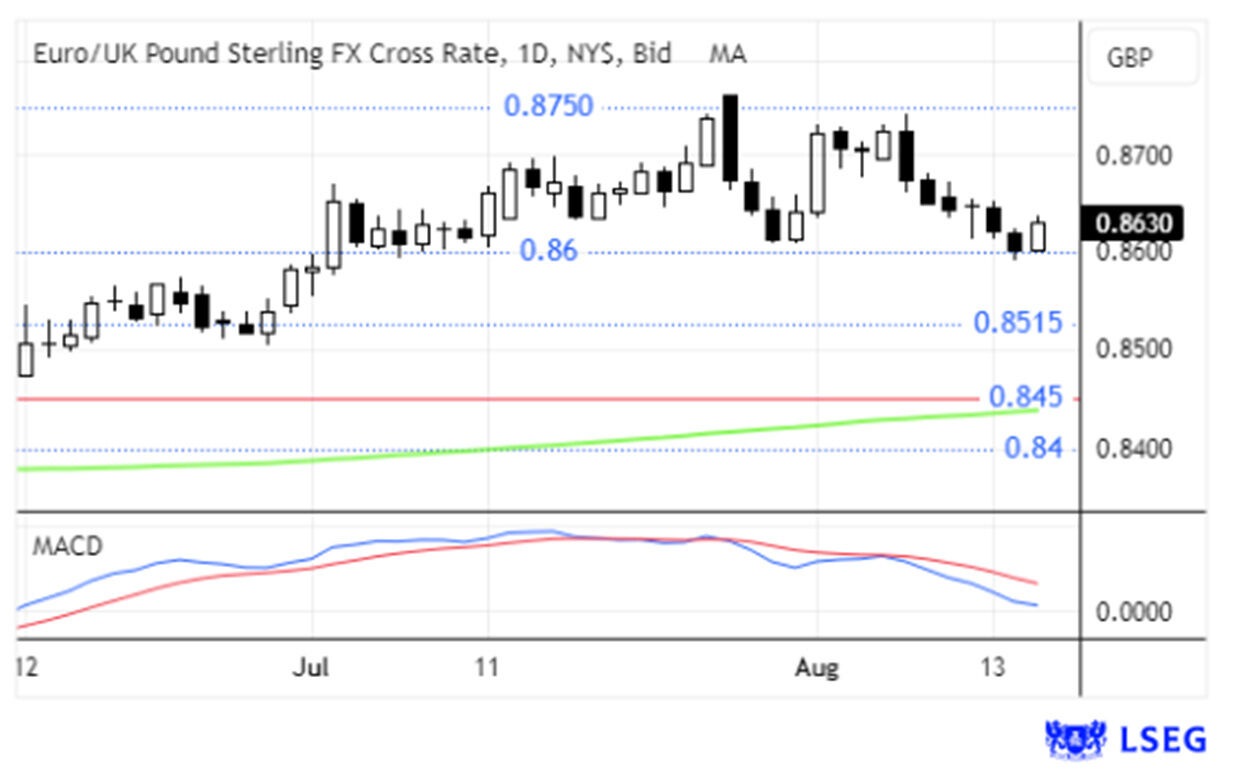This screenshot has width=1235, height=770.
Task: Click the first candle at chart's left edge
Action: [26, 358]
